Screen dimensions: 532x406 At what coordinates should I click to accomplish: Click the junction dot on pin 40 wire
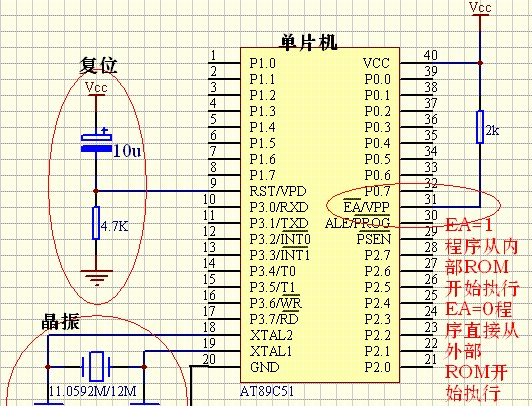click(x=480, y=63)
